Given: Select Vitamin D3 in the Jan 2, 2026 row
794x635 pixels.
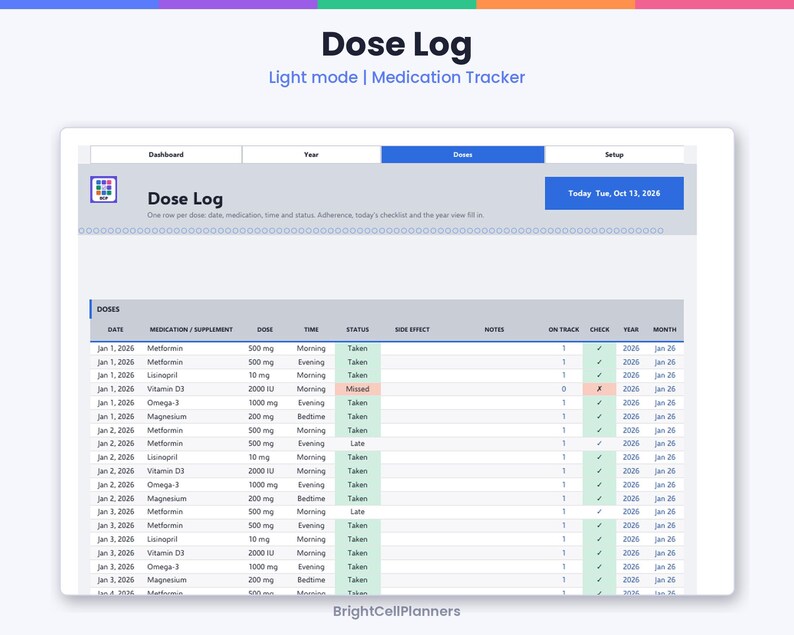Looking at the screenshot, I should [166, 471].
